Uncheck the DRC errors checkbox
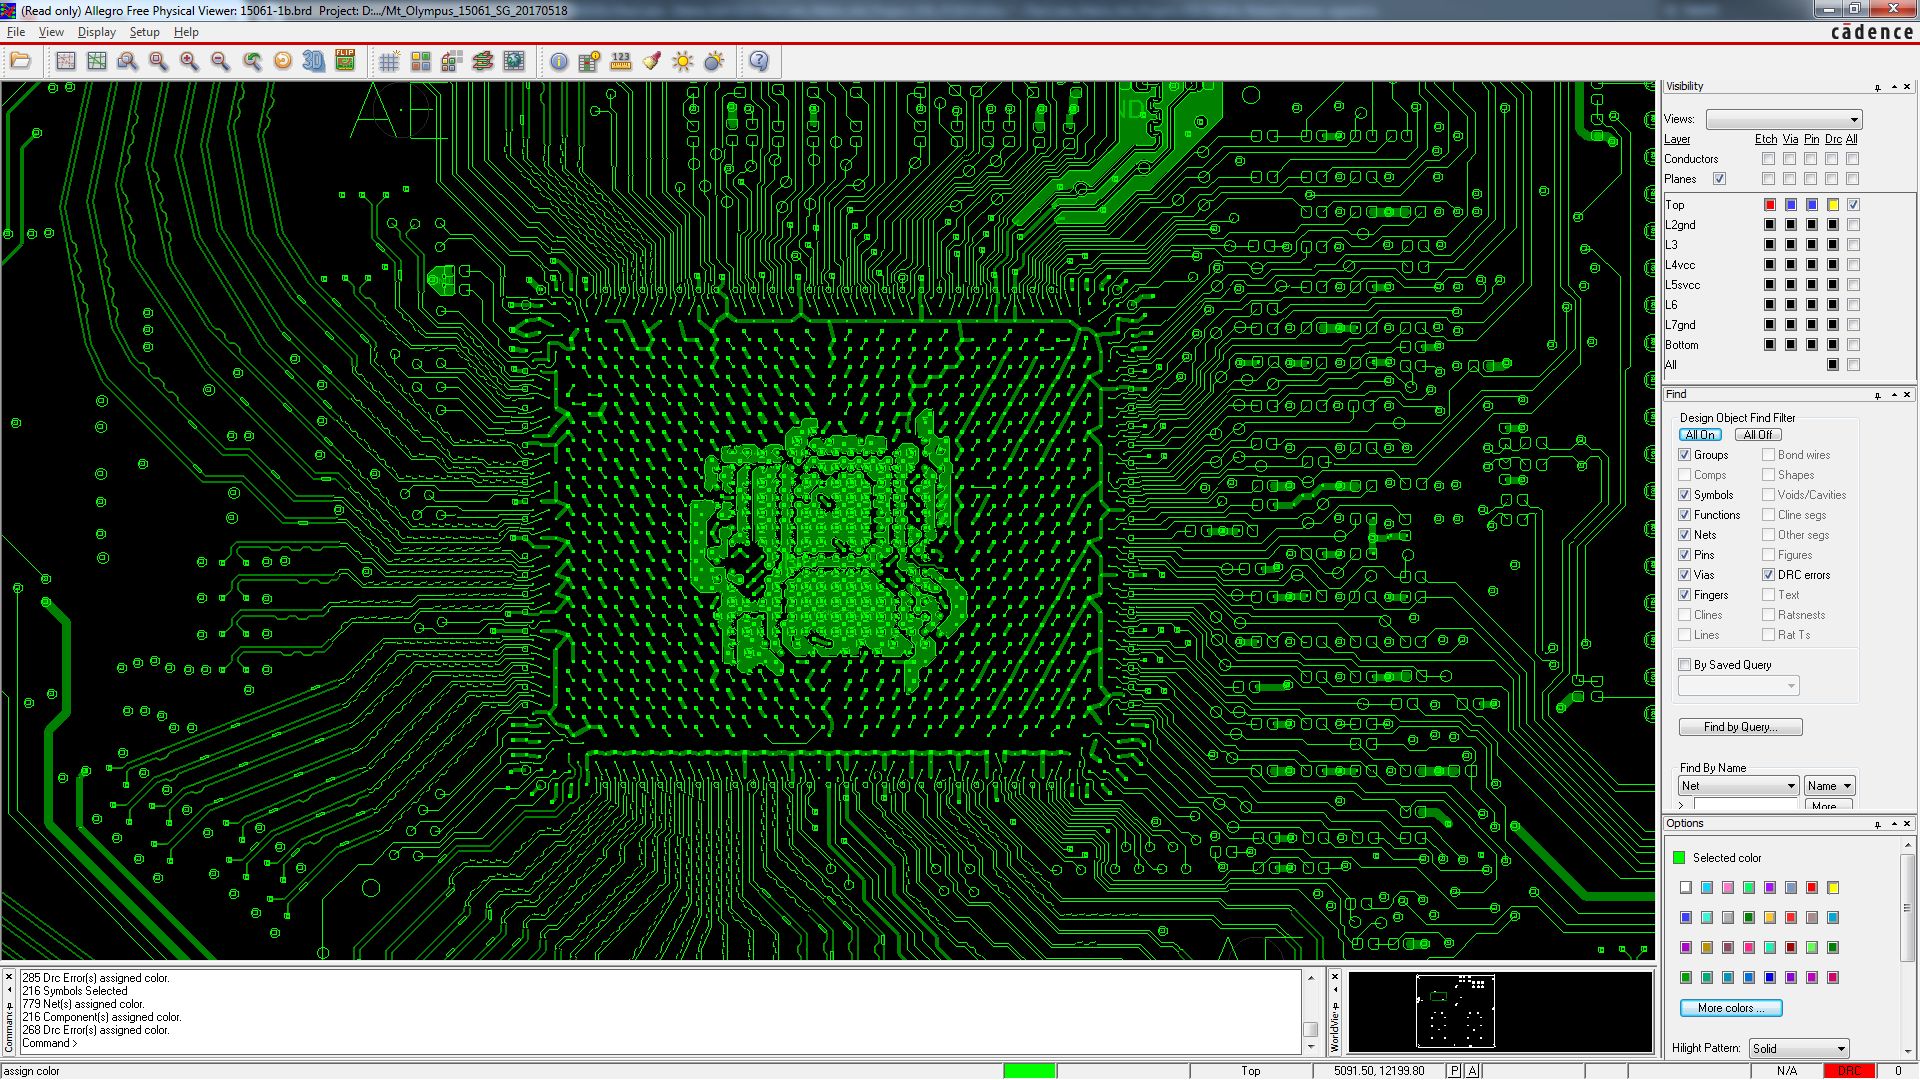Image resolution: width=1920 pixels, height=1080 pixels. click(1769, 575)
